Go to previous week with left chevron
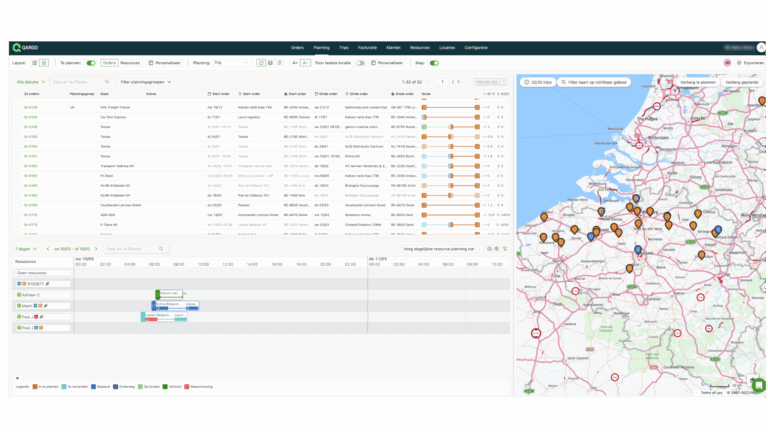Viewport: 768px width, 432px height. click(48, 249)
